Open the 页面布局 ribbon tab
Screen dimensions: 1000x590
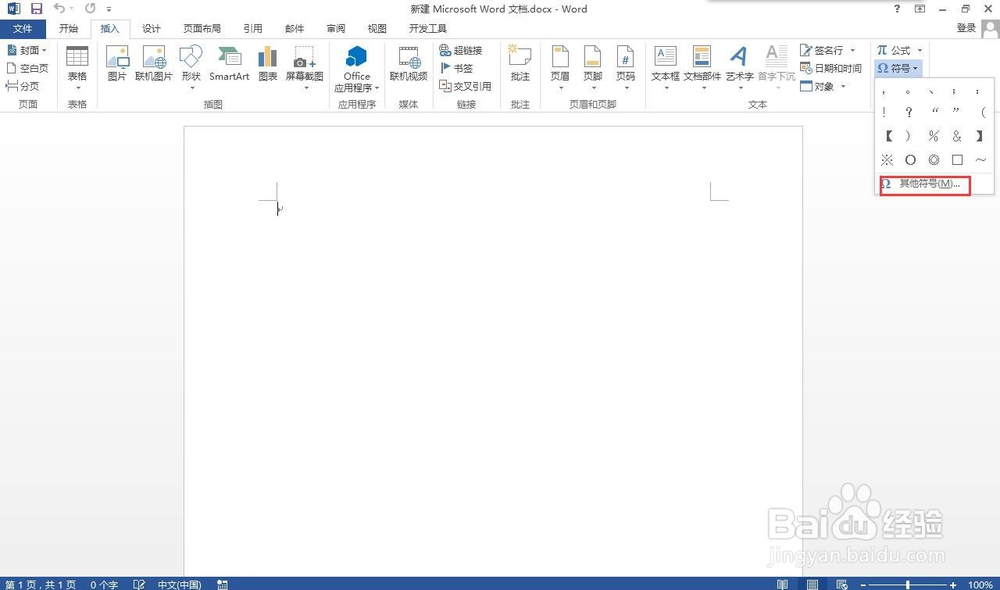(x=204, y=29)
